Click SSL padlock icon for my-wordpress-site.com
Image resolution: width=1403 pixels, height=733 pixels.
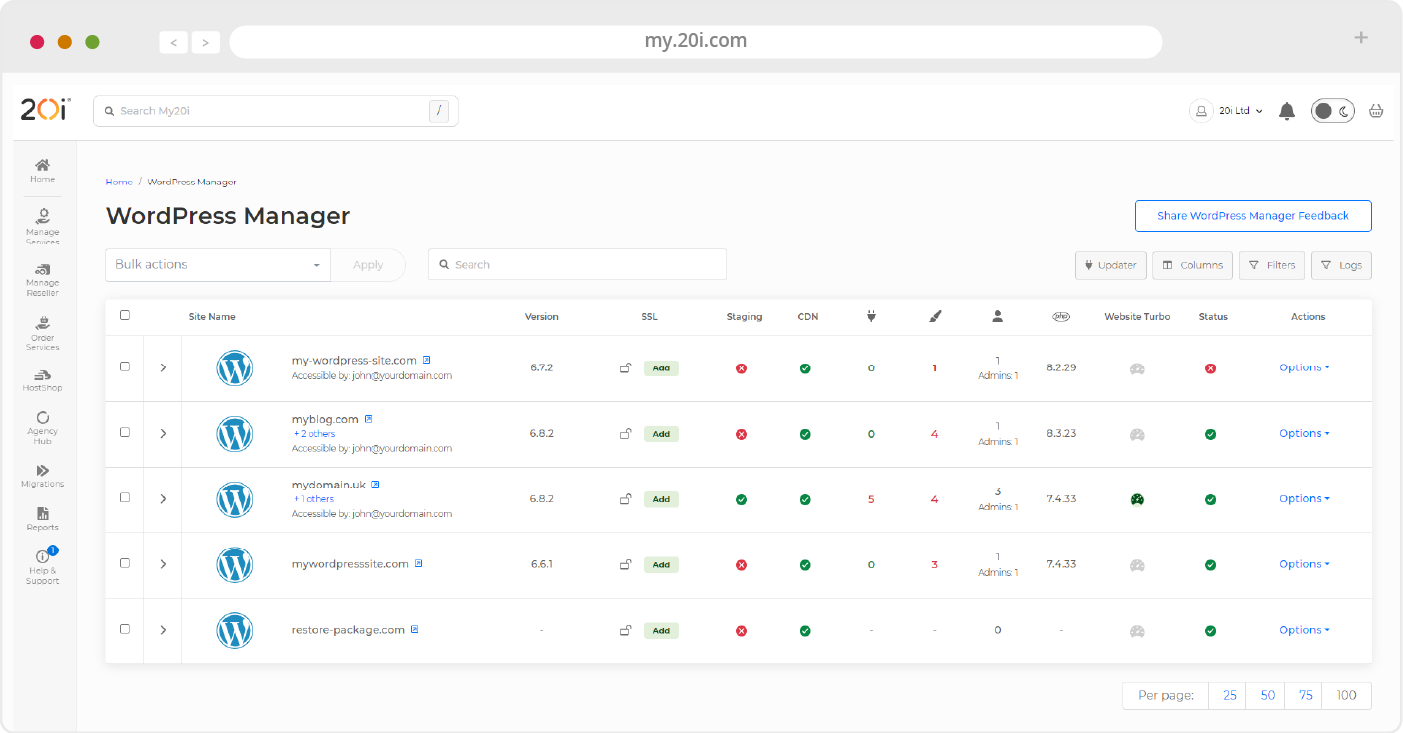click(626, 368)
